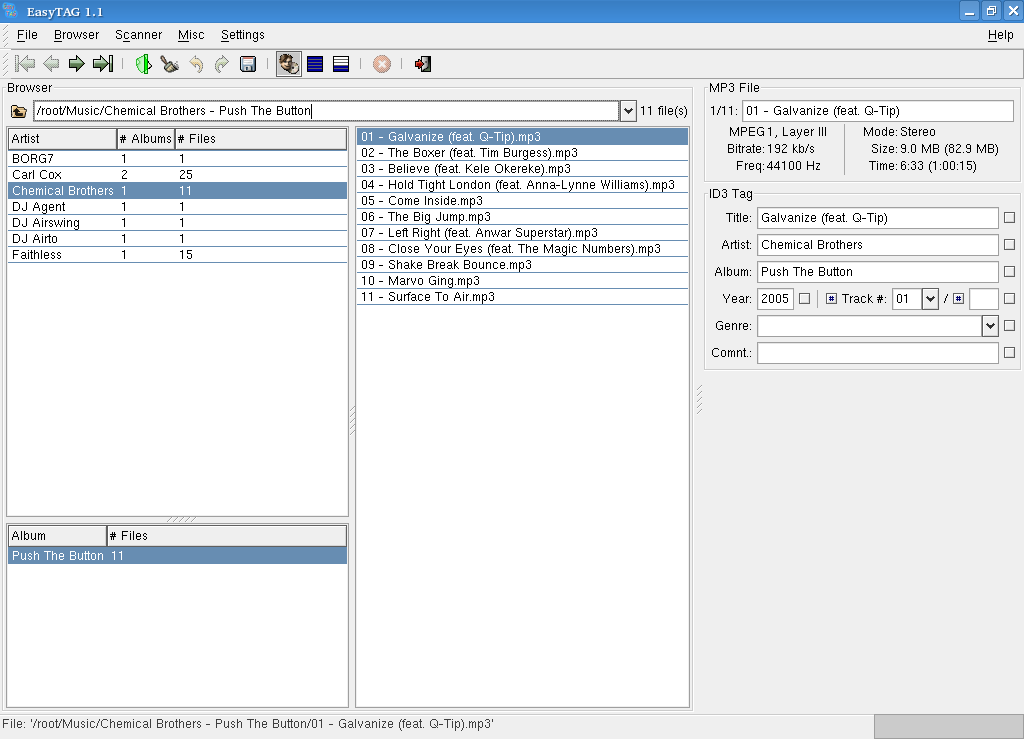Click the remove tag brush icon
Screen dimensions: 1024x739
click(x=170, y=64)
